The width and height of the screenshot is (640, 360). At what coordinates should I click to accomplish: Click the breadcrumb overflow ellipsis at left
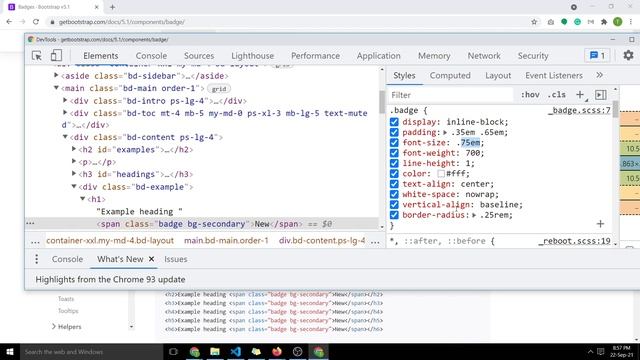click(35, 241)
